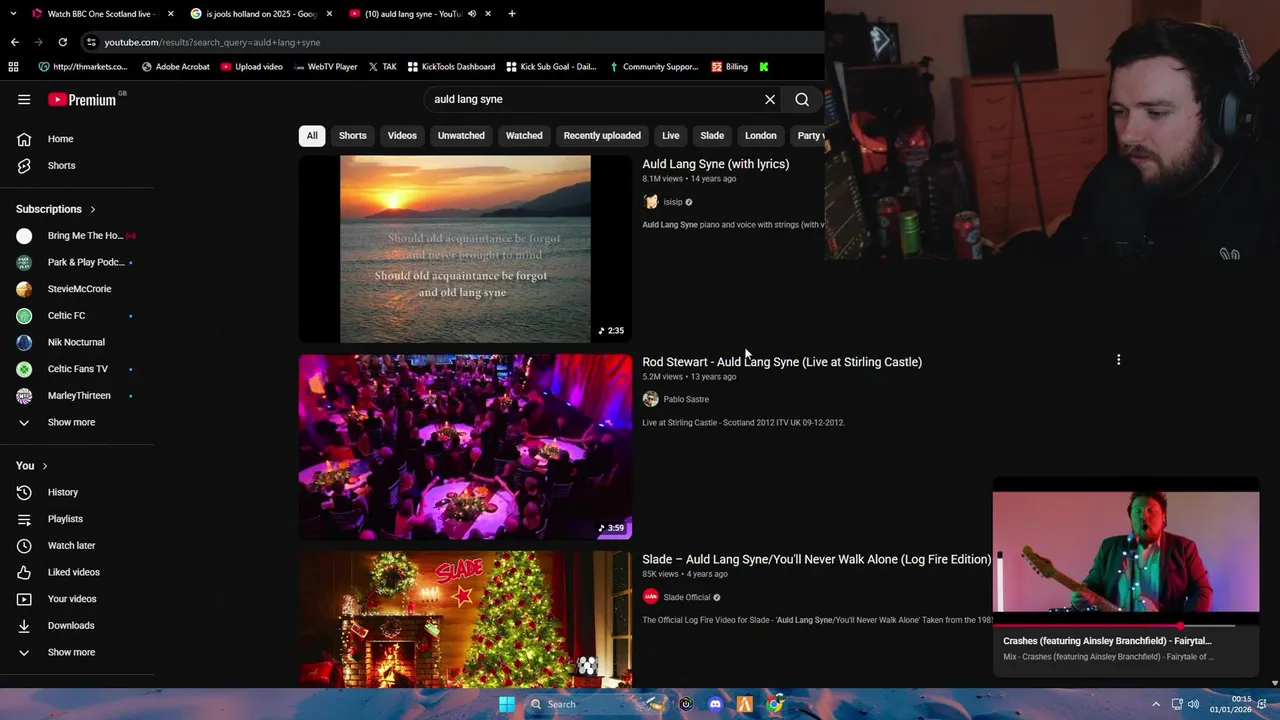Open Pablo Sastre channel avatar

click(651, 399)
